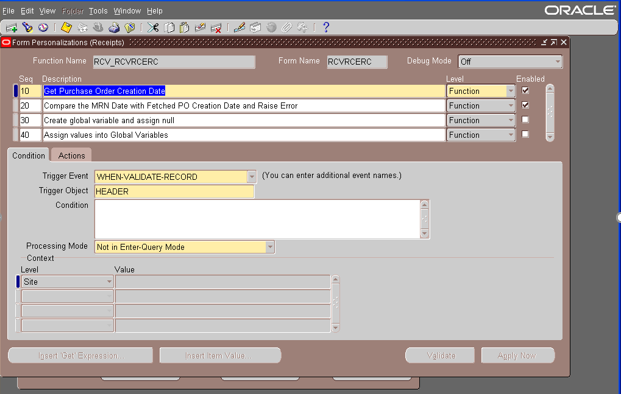621x394 pixels.
Task: Click down arrow of personalization list scrollbar
Action: [550, 137]
